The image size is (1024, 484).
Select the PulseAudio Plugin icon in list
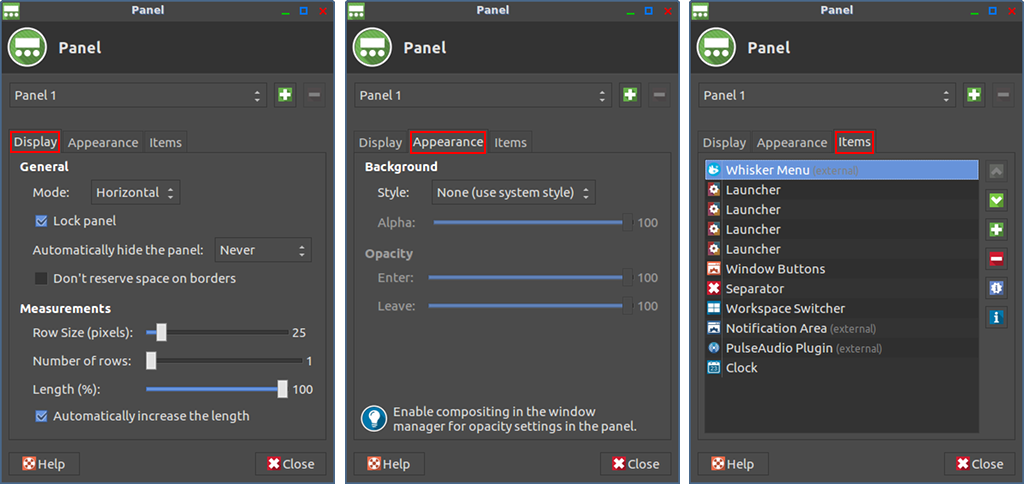click(x=714, y=348)
